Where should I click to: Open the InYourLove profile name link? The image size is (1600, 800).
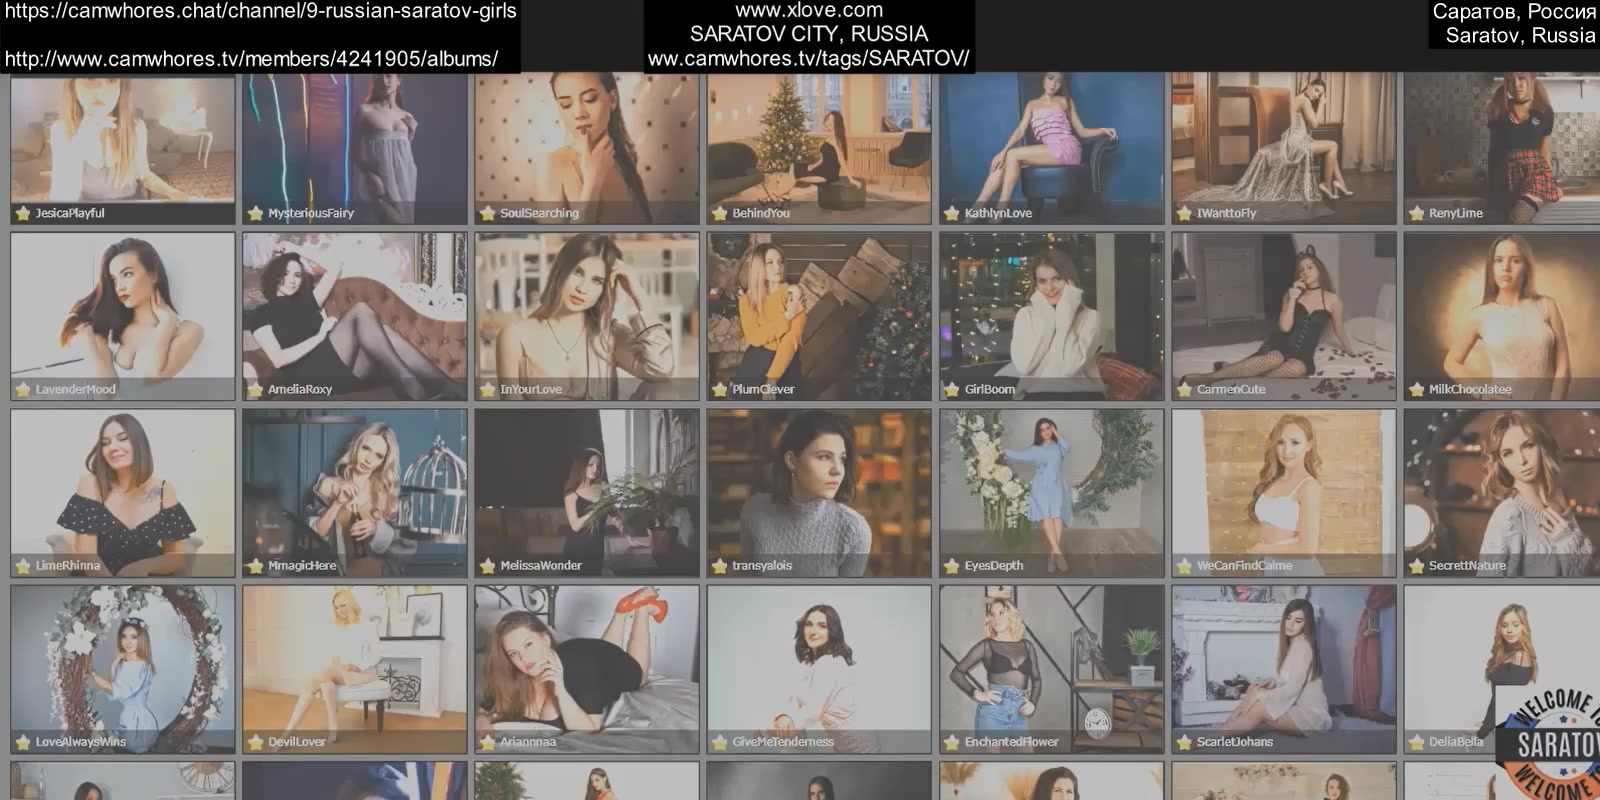(531, 389)
